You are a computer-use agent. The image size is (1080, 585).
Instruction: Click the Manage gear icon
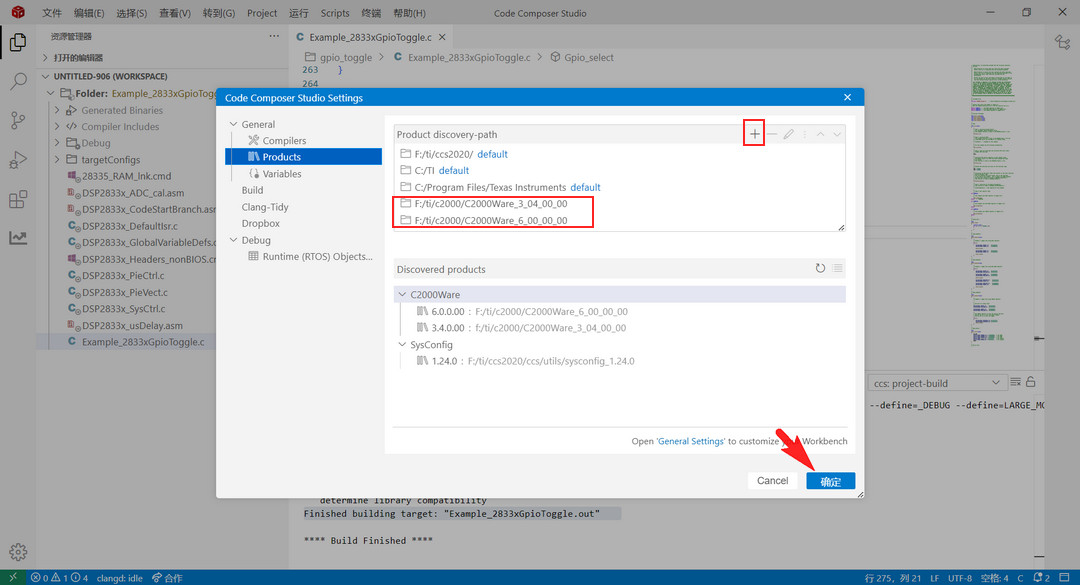tap(18, 552)
